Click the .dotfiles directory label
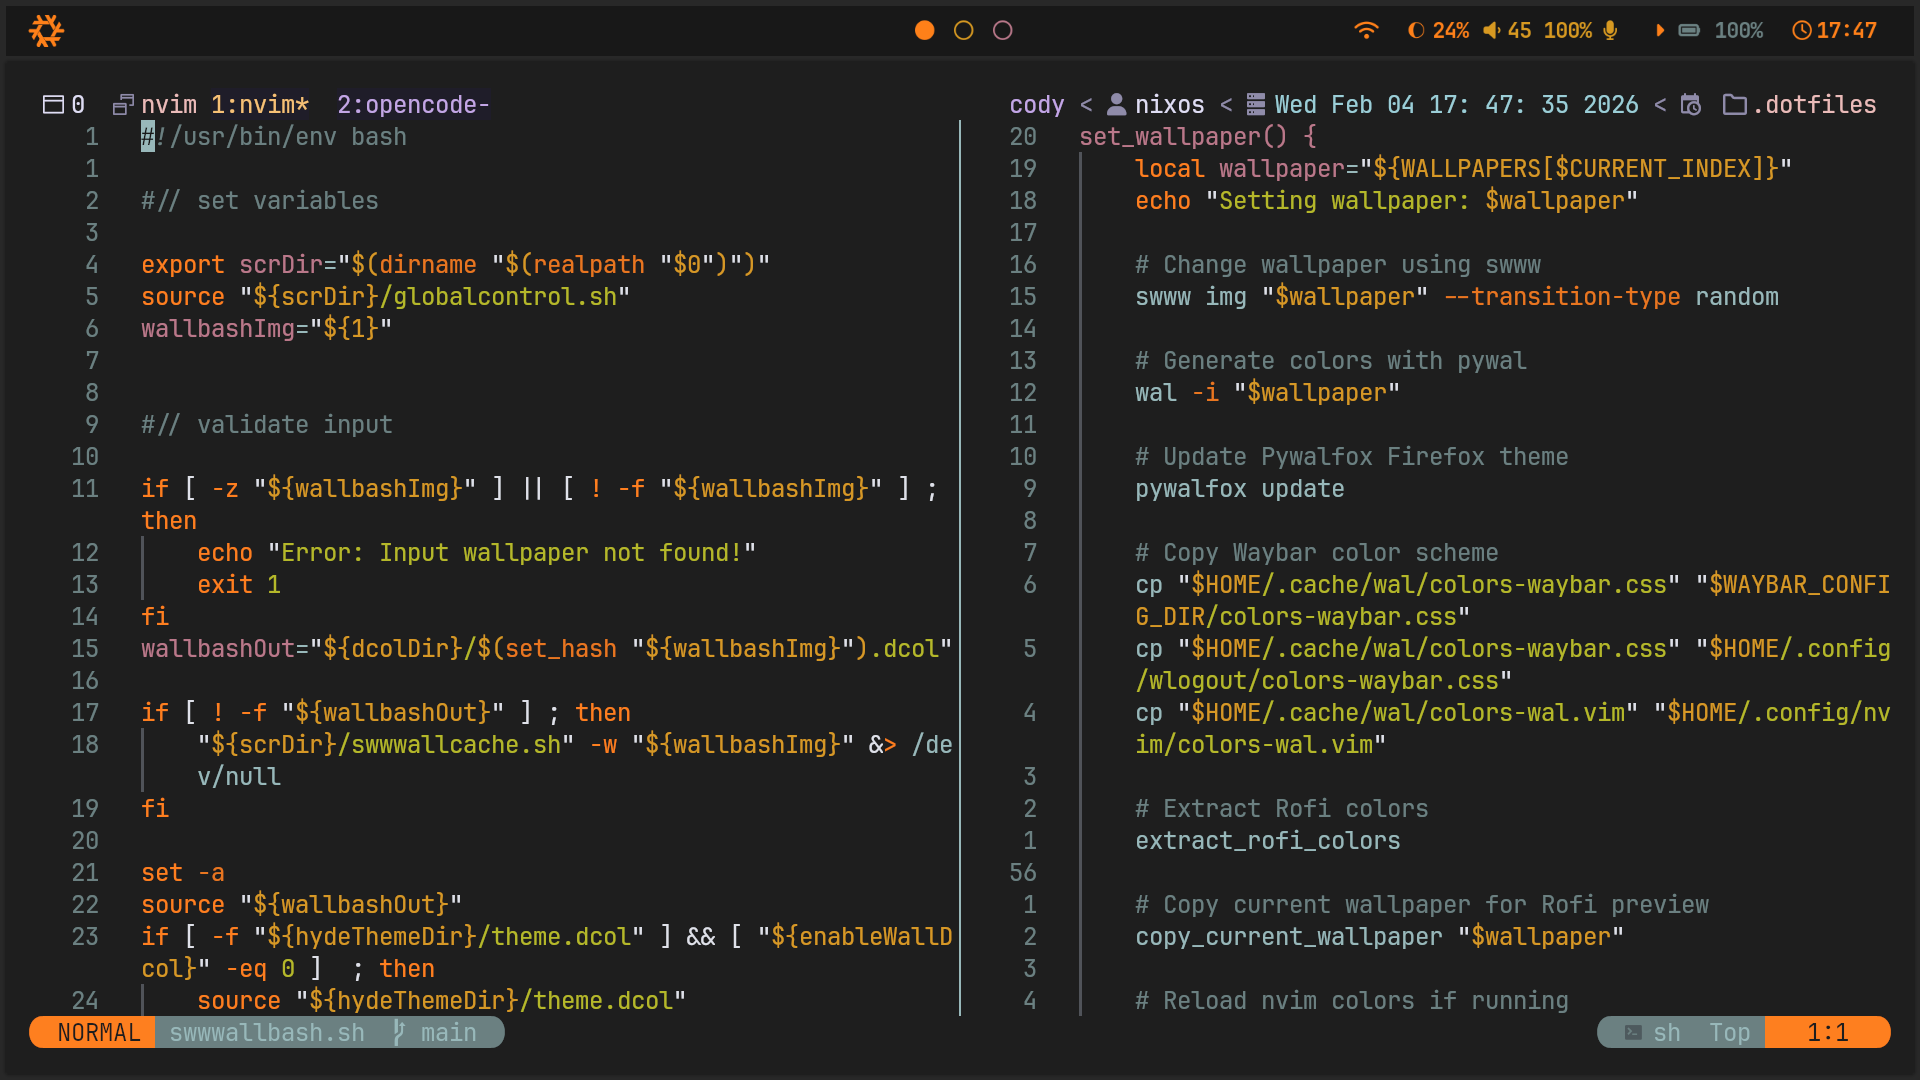This screenshot has width=1920, height=1080. (1814, 105)
